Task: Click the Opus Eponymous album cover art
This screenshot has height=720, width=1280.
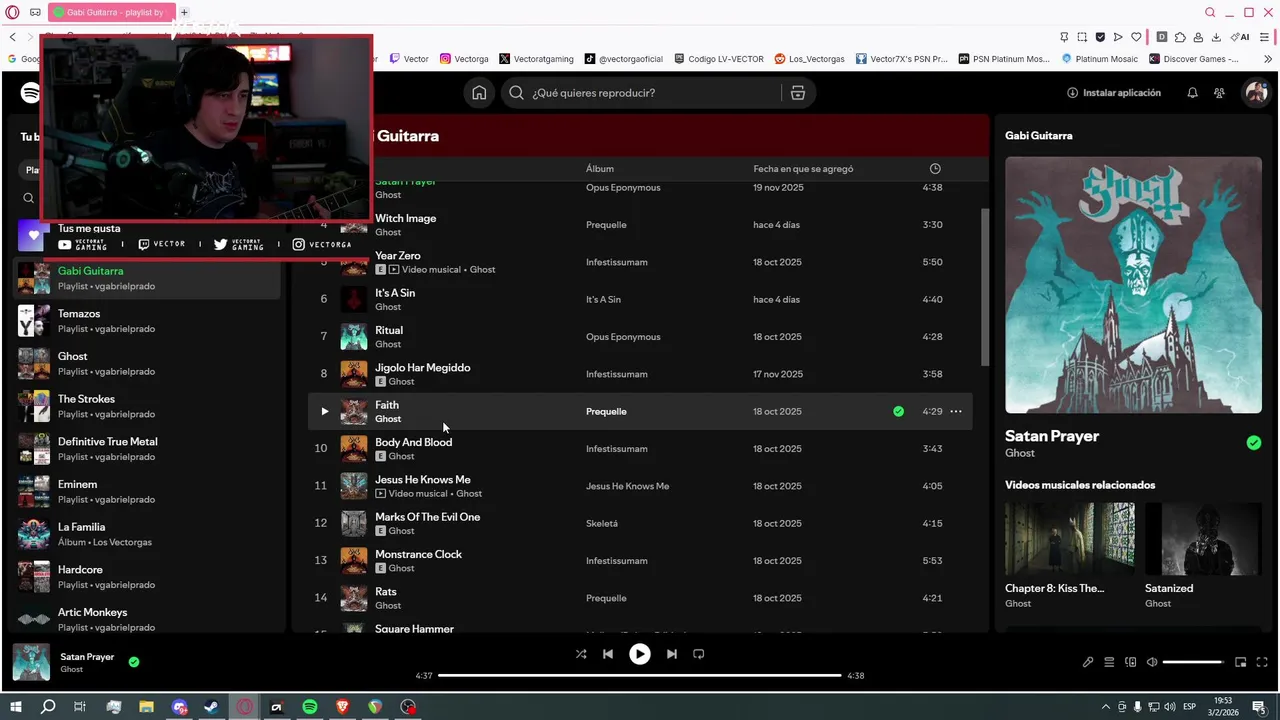Action: coord(1133,285)
